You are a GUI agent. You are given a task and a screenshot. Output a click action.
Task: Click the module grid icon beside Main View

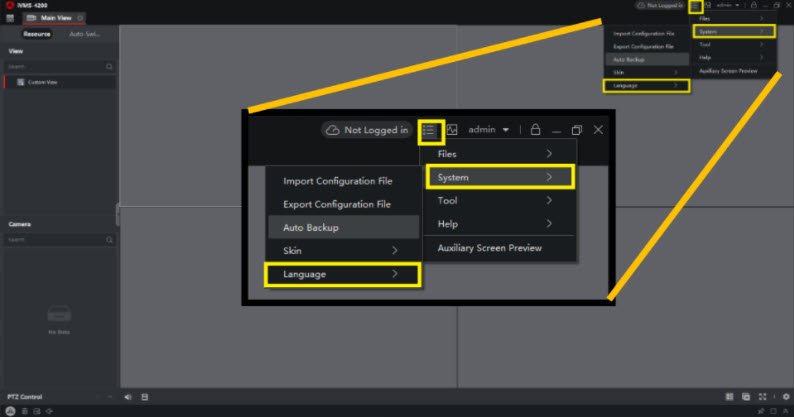10,19
